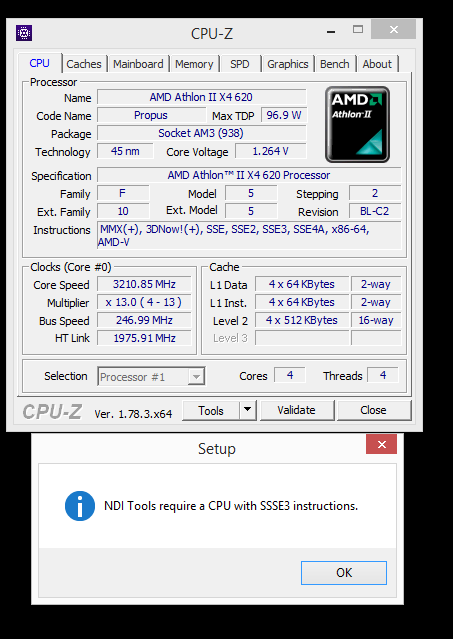Click the Family value F
This screenshot has height=639, width=453.
point(123,193)
